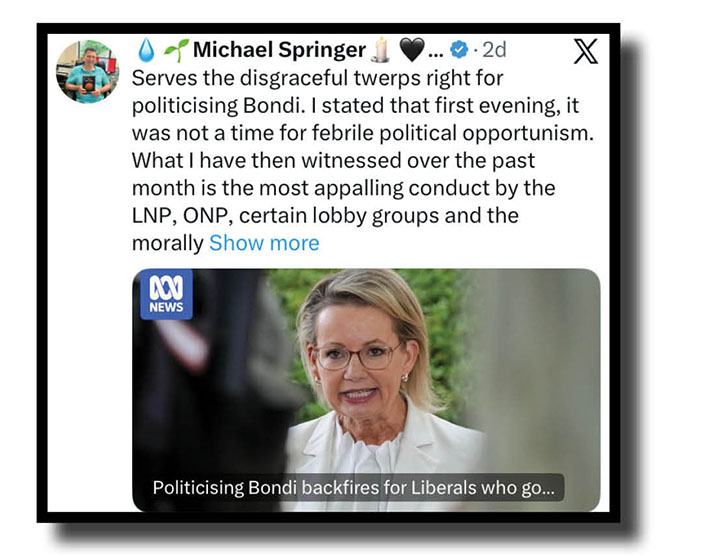Expand the post with Show more

click(264, 243)
